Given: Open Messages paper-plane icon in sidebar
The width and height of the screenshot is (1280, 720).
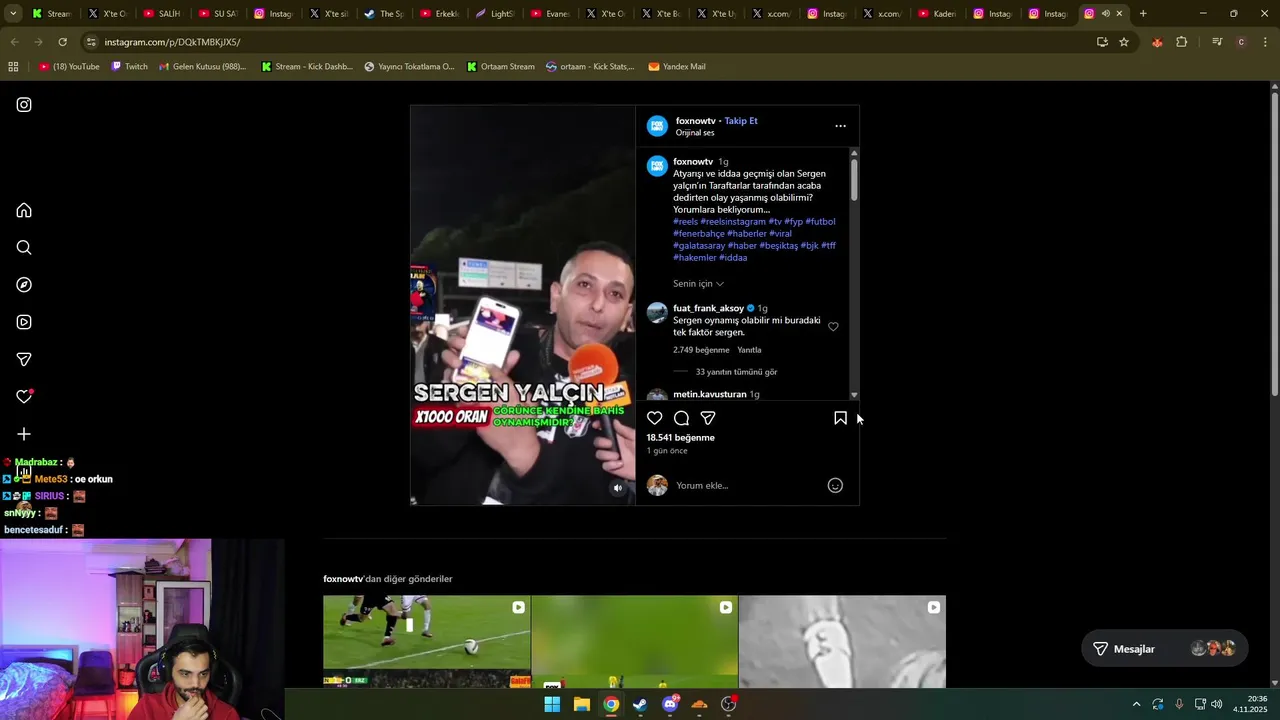Looking at the screenshot, I should [x=24, y=359].
